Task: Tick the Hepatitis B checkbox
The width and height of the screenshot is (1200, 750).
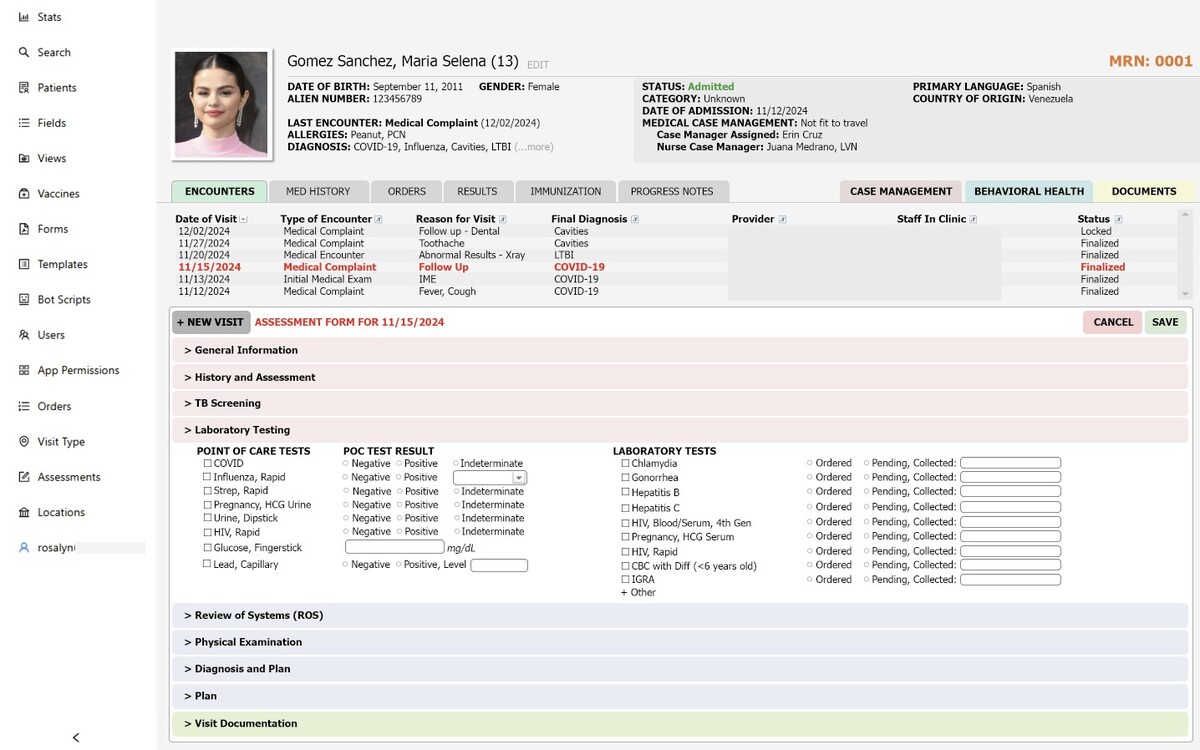Action: click(625, 492)
